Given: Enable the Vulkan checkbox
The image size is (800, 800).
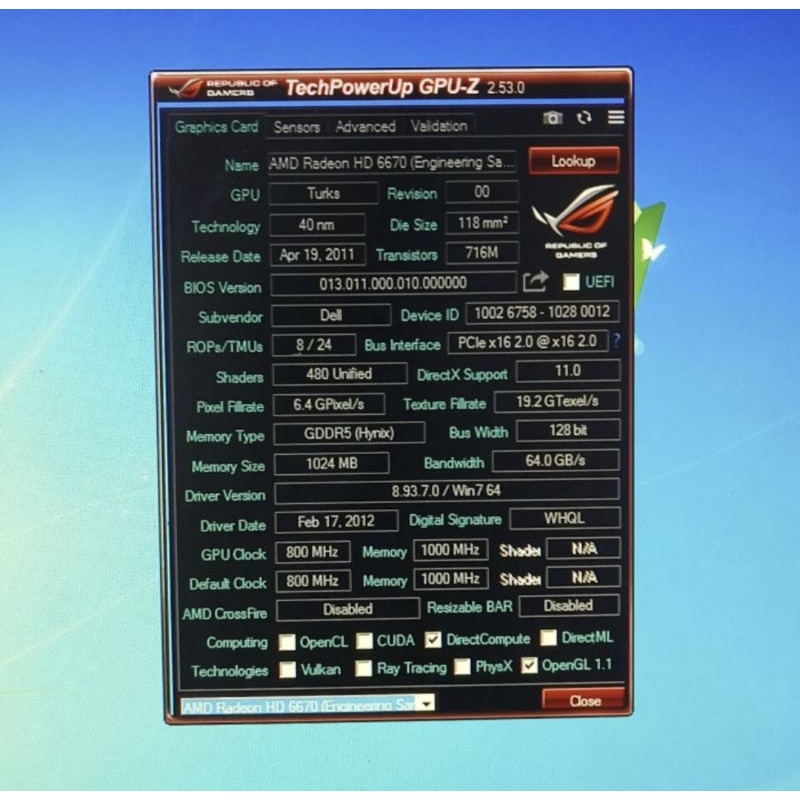Looking at the screenshot, I should [288, 669].
